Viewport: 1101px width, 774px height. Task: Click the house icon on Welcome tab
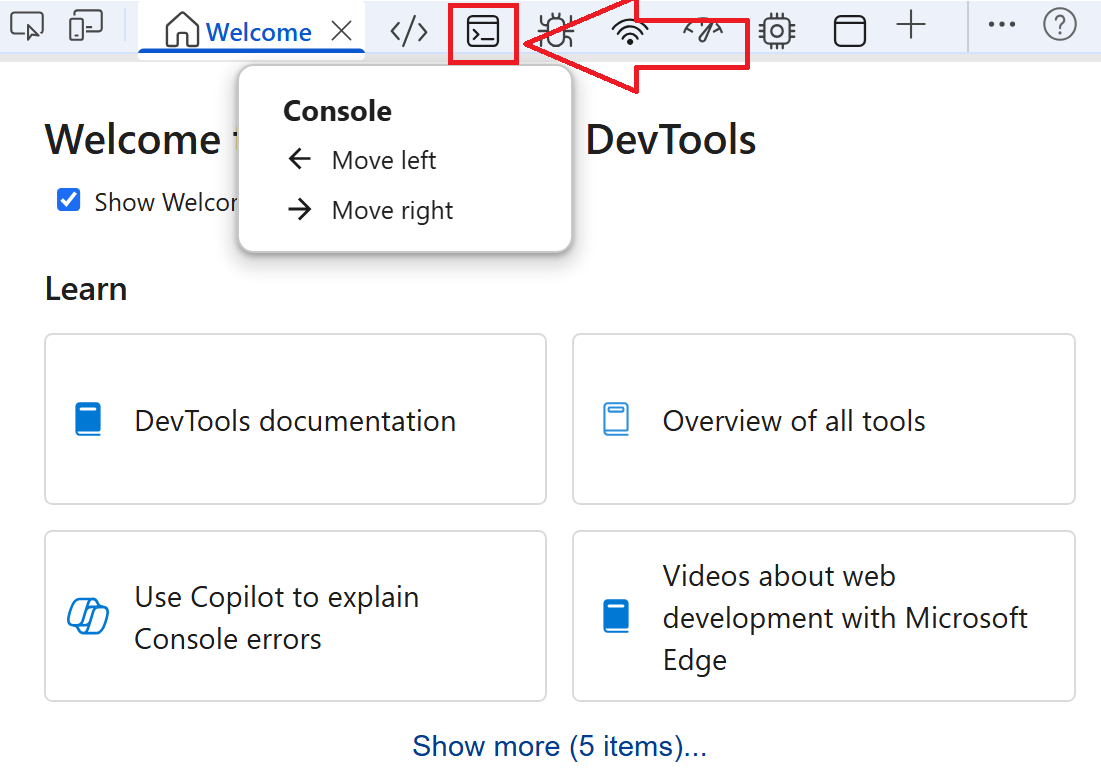[x=182, y=29]
